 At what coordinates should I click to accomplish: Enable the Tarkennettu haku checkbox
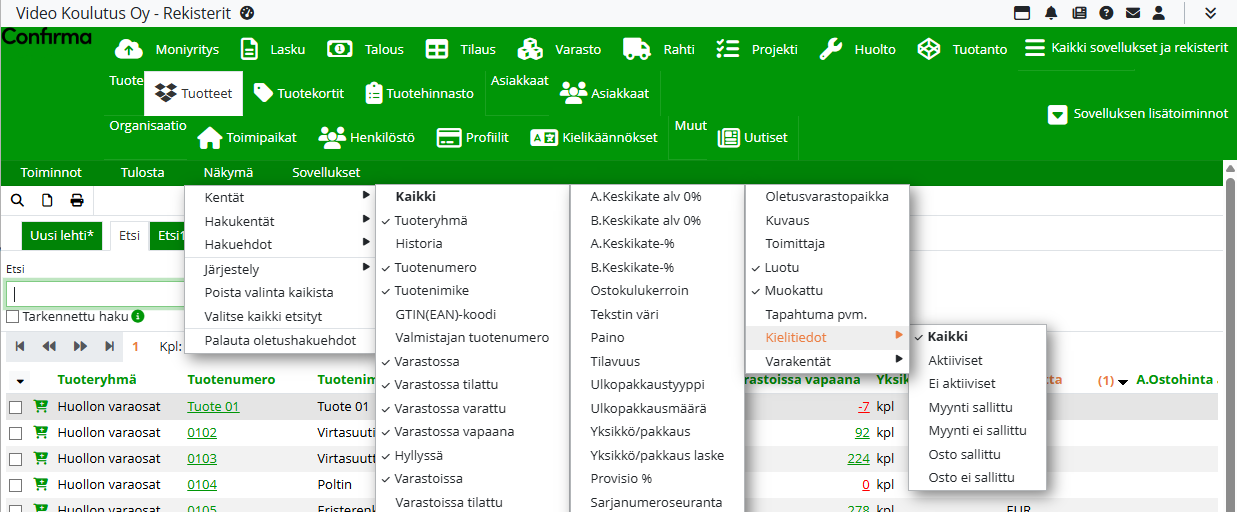[13, 317]
